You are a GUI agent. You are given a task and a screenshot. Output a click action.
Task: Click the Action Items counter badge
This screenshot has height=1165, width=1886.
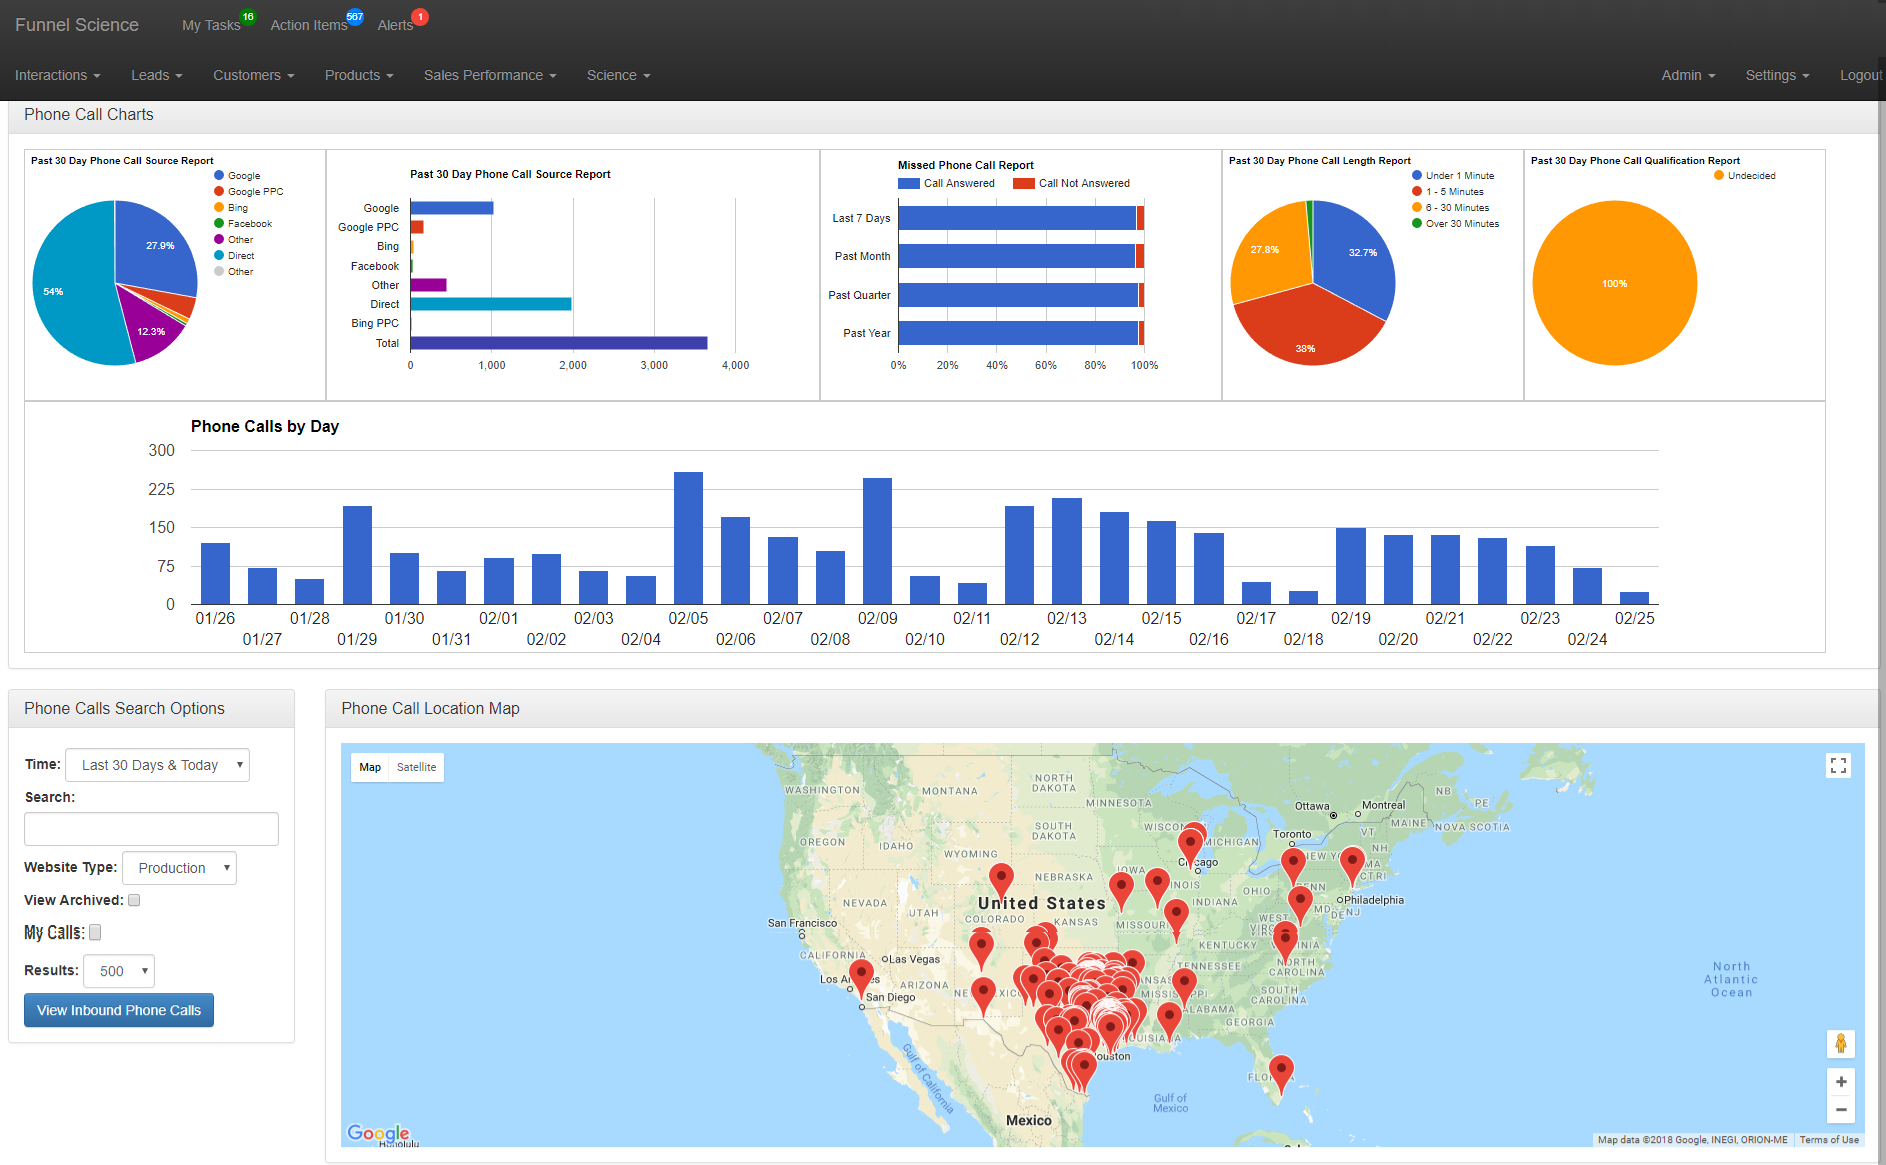tap(354, 15)
